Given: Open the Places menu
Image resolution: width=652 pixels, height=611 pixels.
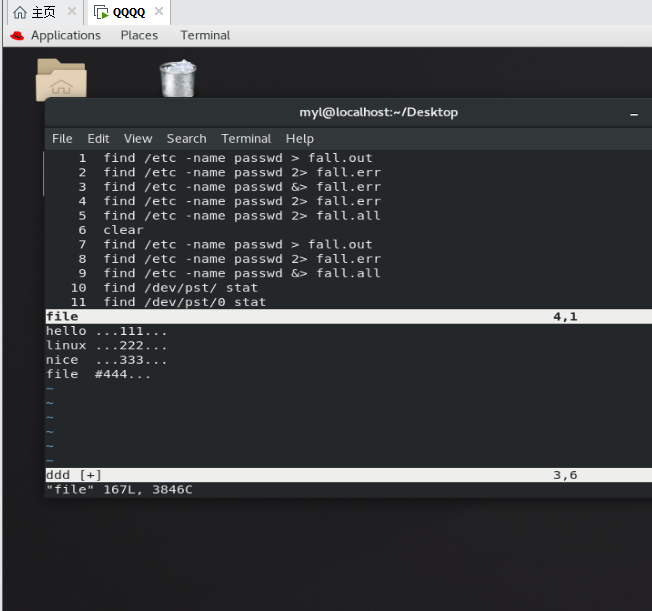Looking at the screenshot, I should tap(139, 35).
